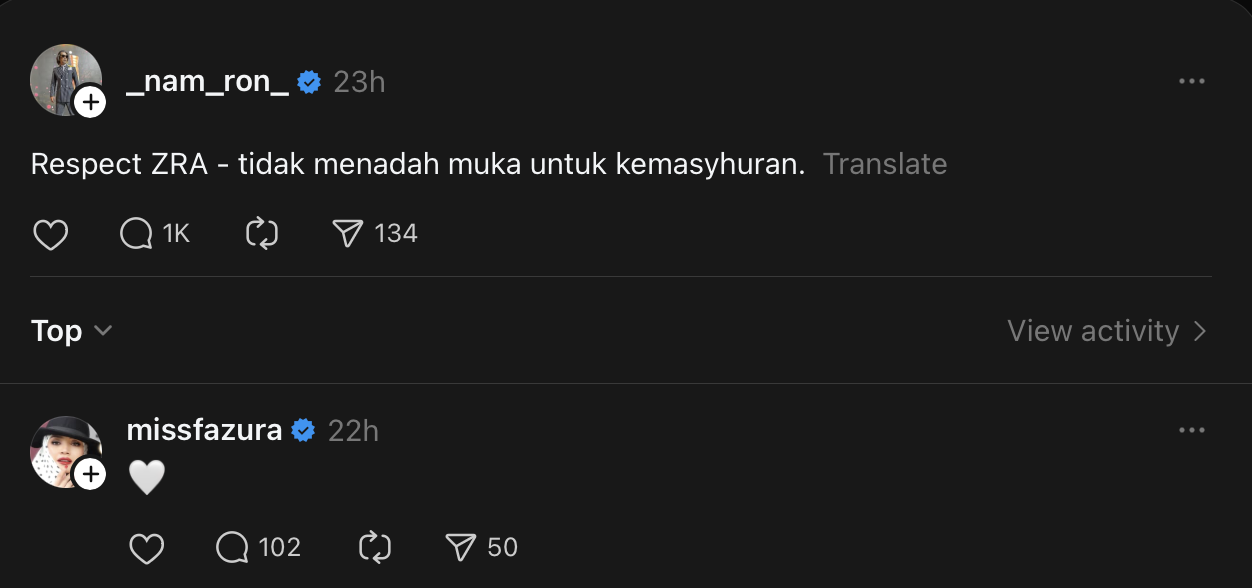Like missfazura's reply
1252x588 pixels.
[147, 548]
